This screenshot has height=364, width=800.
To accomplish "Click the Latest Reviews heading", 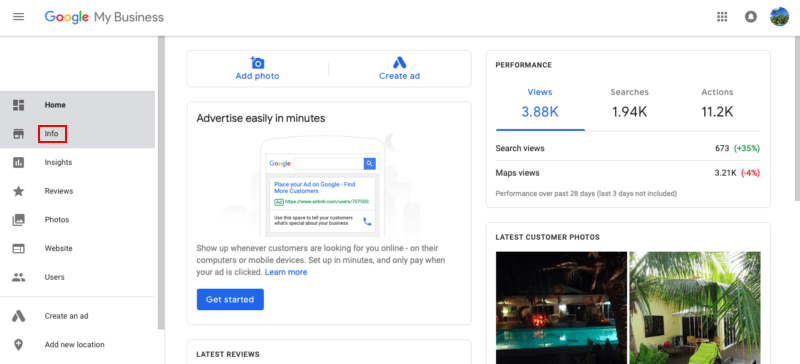I will 228,354.
